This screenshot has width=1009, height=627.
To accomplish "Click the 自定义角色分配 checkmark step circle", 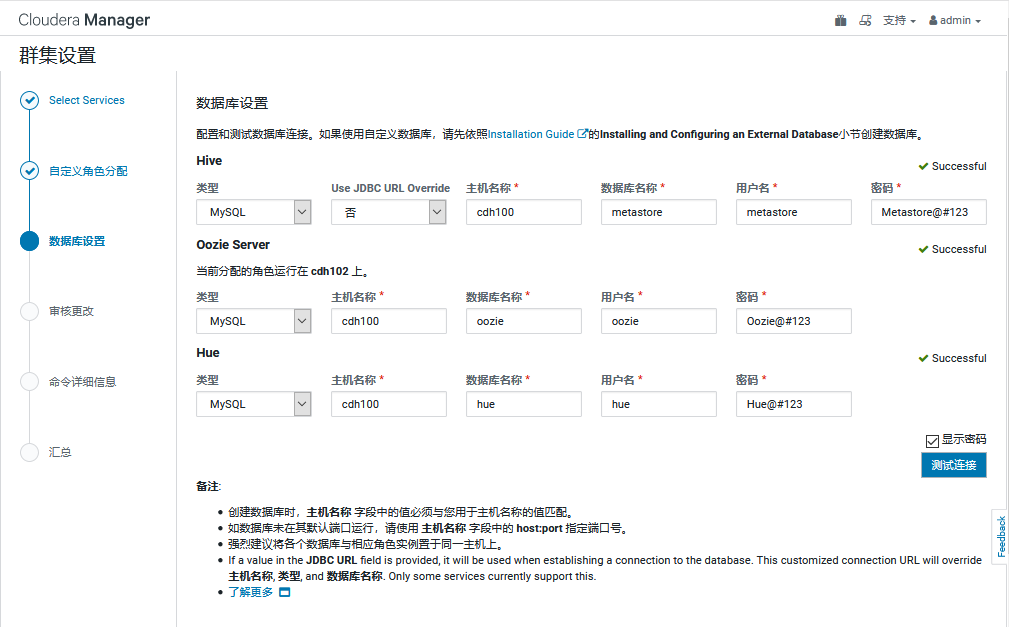I will click(29, 171).
